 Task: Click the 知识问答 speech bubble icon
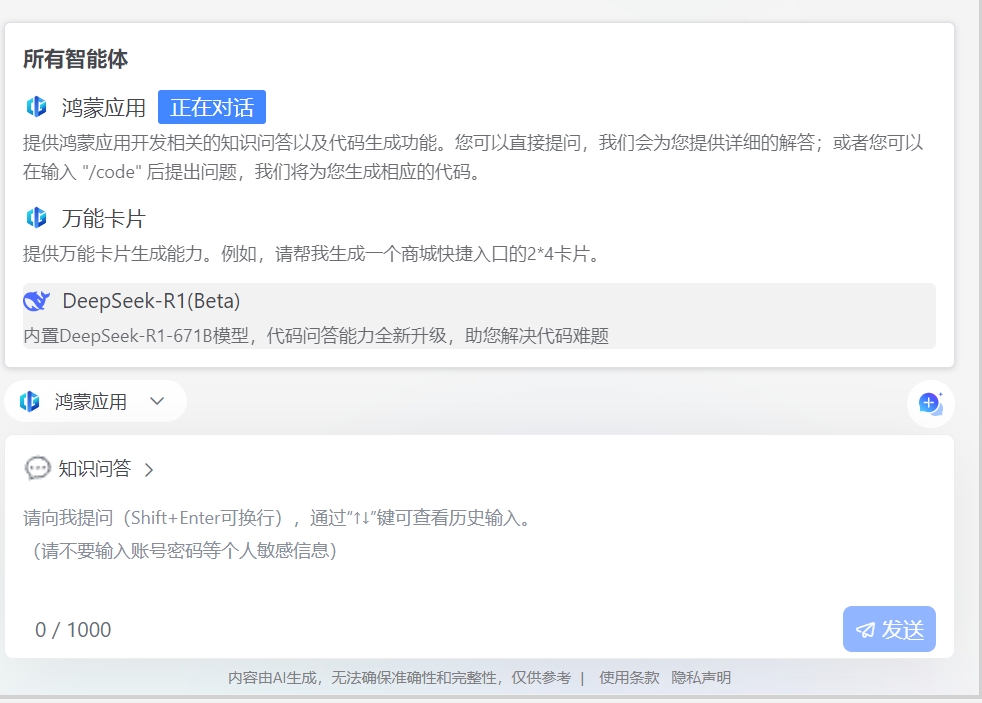pyautogui.click(x=37, y=468)
